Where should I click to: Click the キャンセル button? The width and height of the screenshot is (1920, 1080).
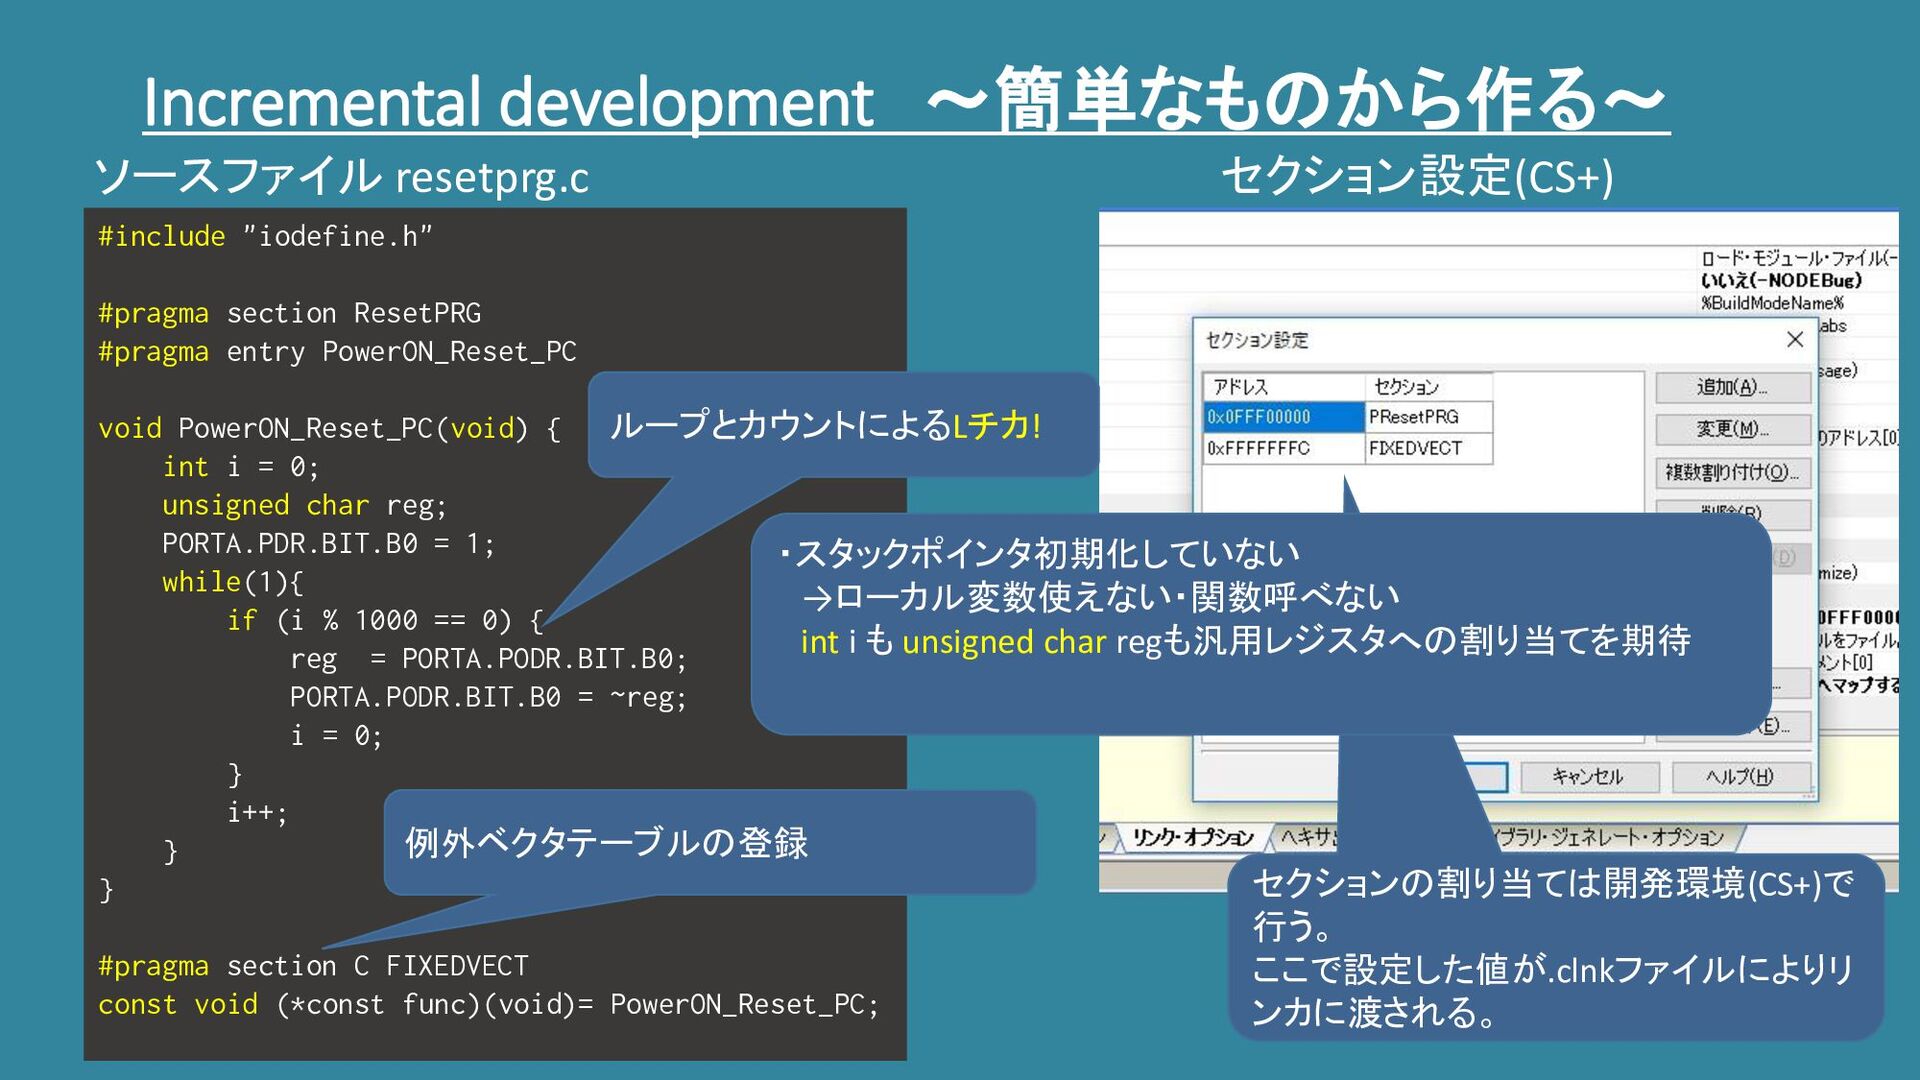pos(1588,776)
